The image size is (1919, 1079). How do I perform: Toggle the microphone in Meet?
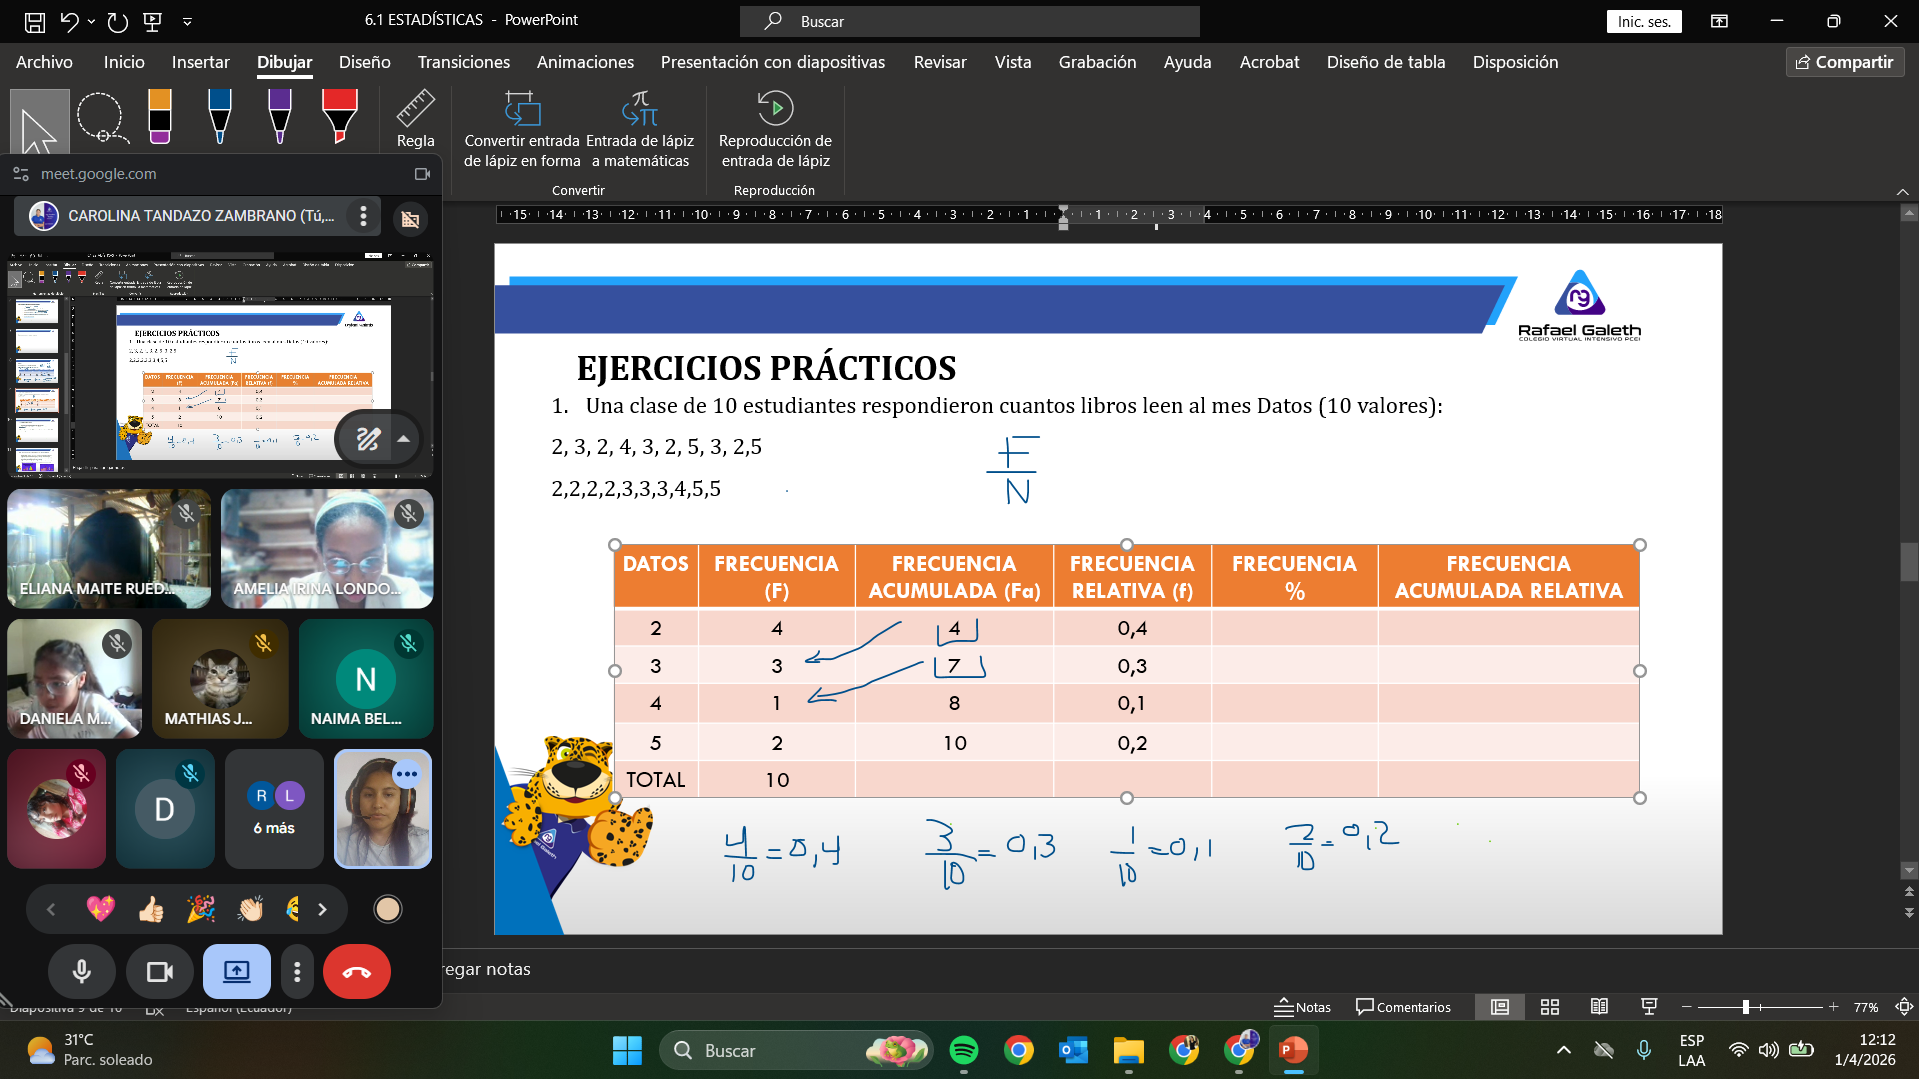(82, 971)
